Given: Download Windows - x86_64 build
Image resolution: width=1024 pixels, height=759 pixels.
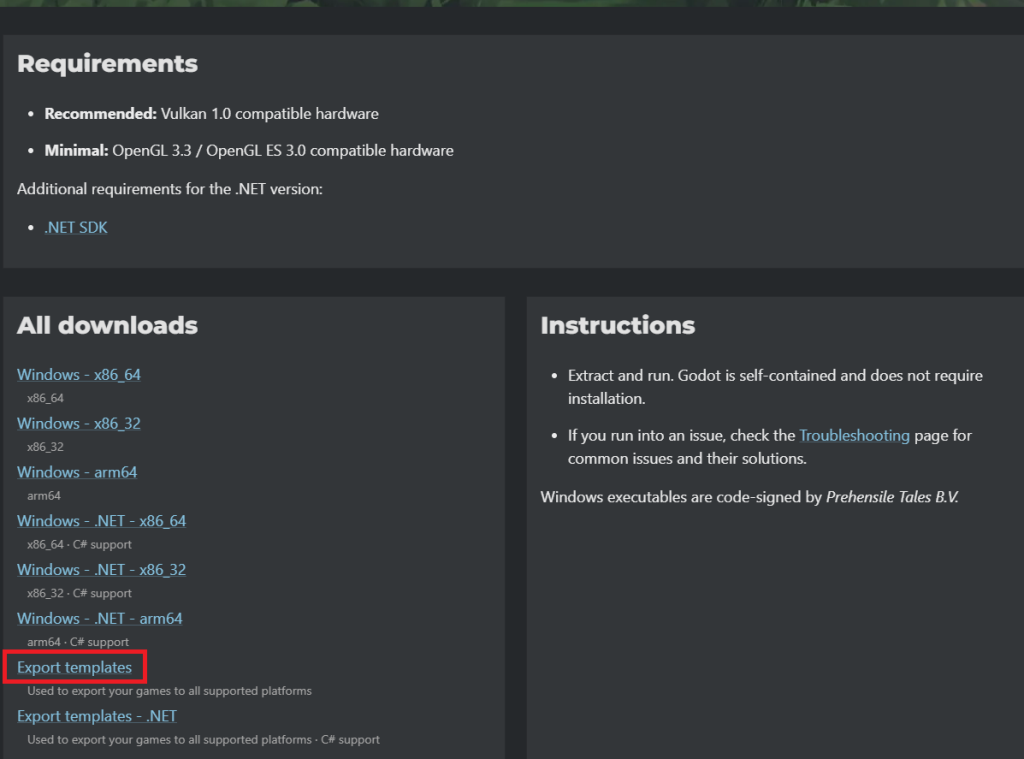Looking at the screenshot, I should tap(78, 374).
